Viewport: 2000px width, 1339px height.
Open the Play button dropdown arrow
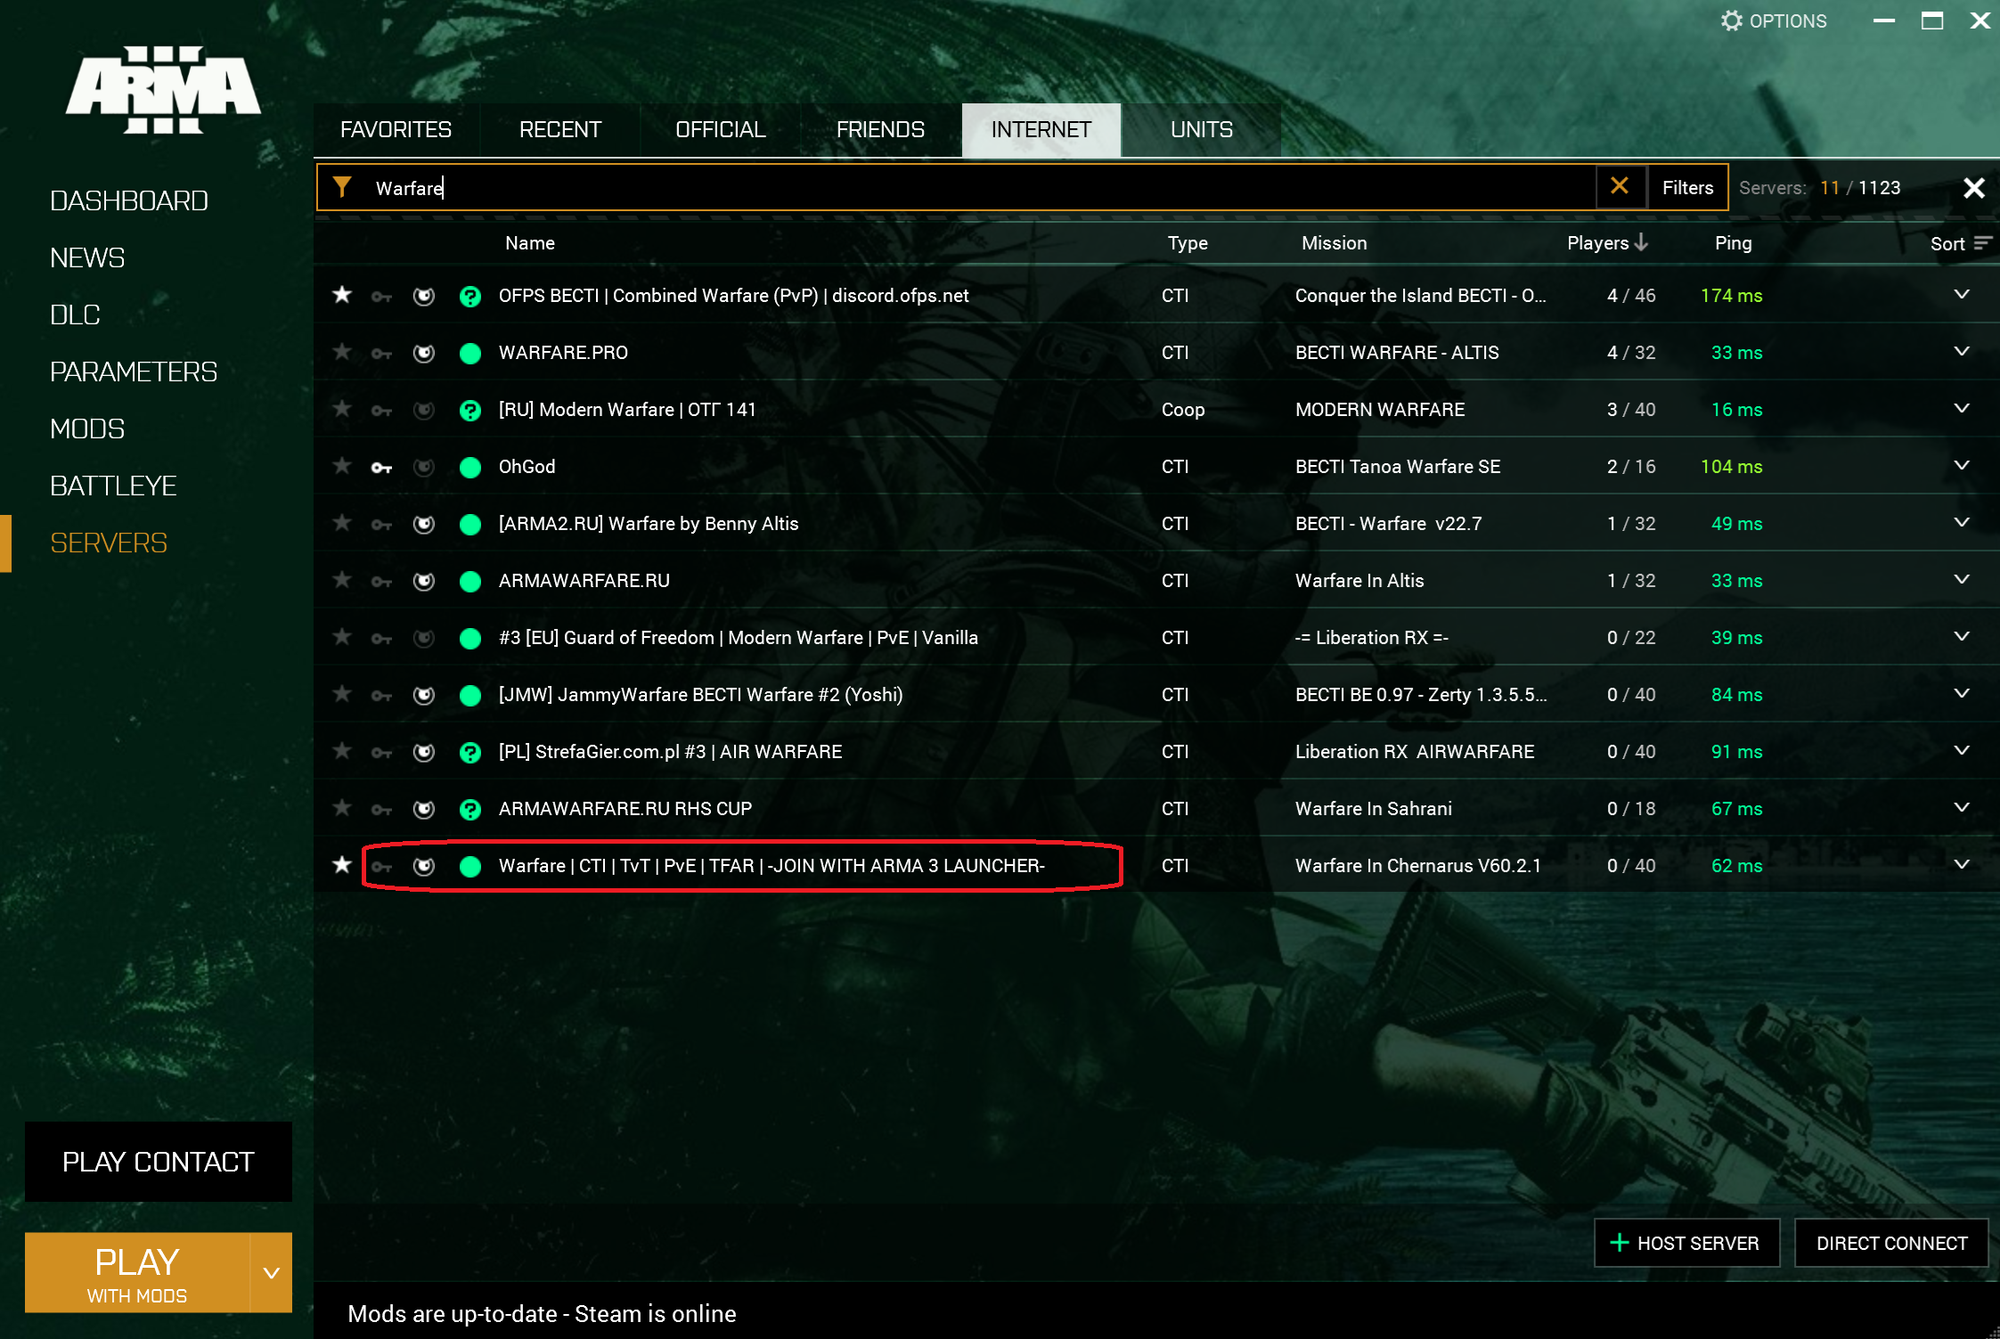(x=271, y=1272)
